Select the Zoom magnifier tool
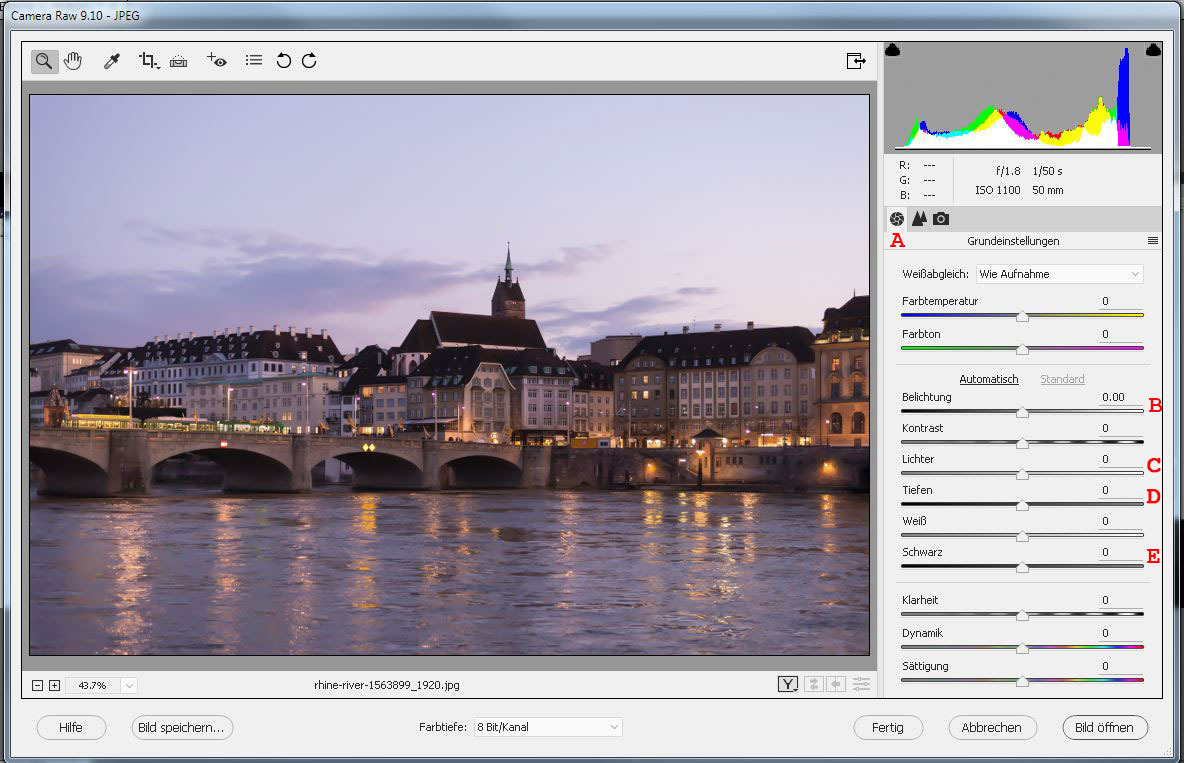Screen dimensions: 1184x763 pos(44,61)
